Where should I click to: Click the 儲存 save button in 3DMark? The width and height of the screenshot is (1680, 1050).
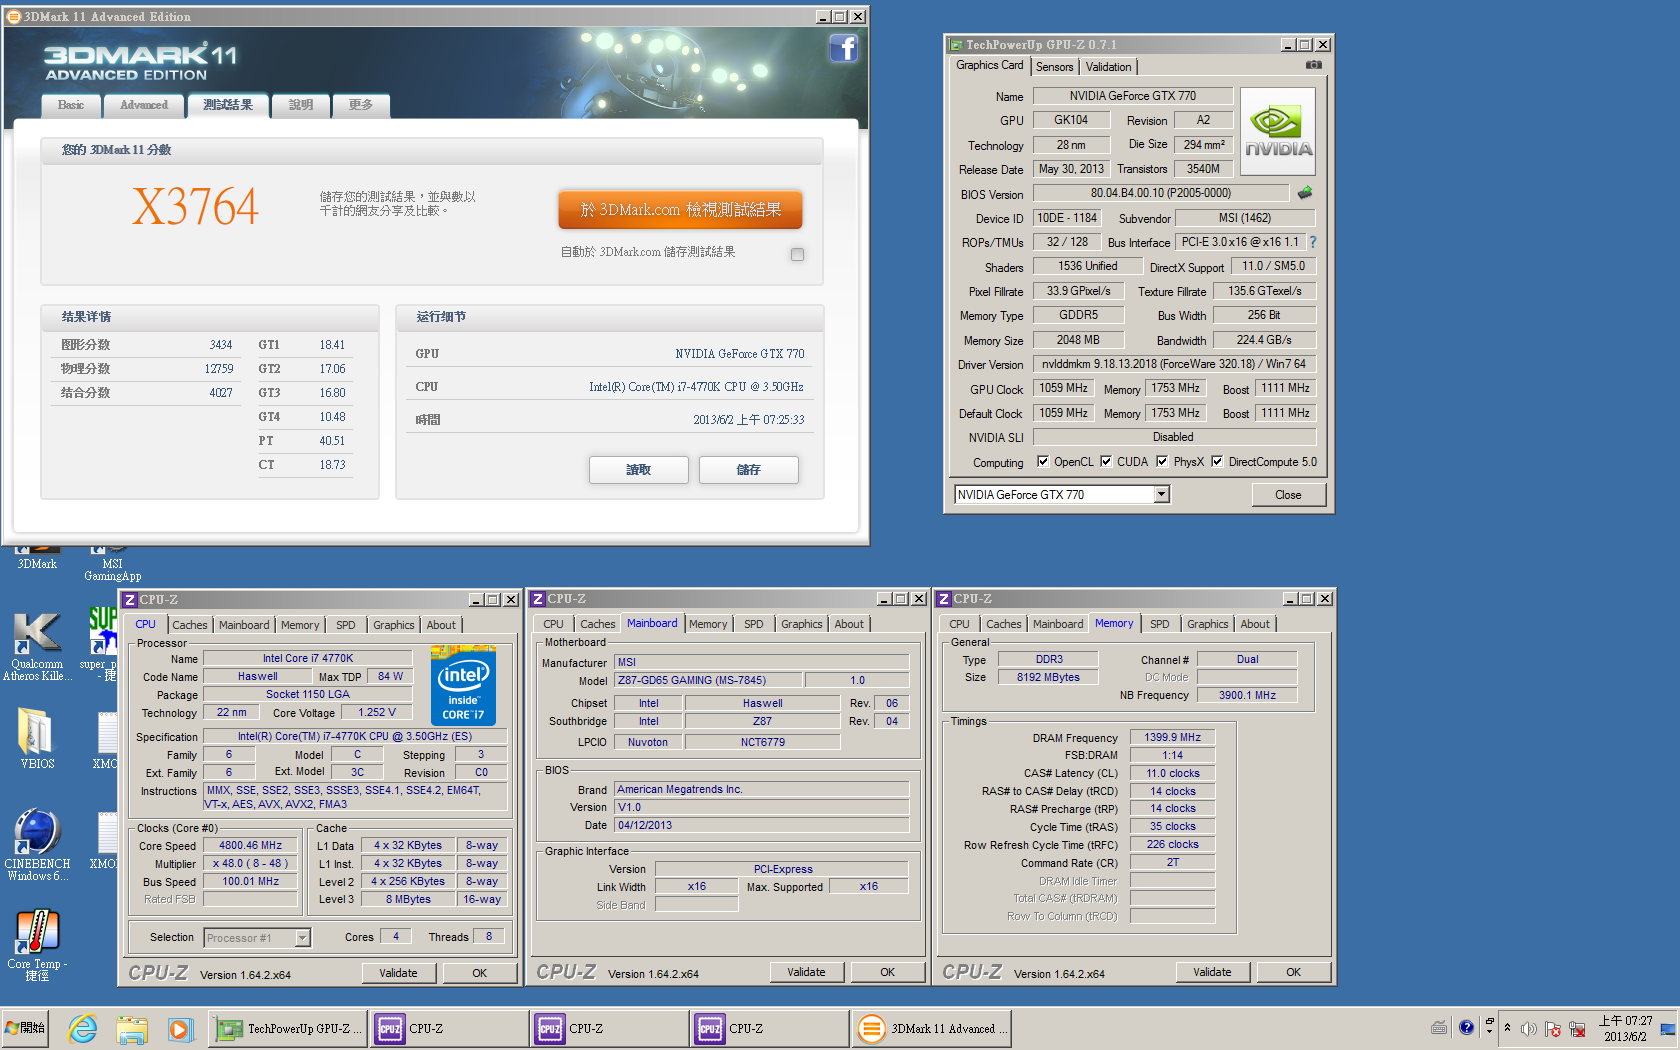coord(748,470)
